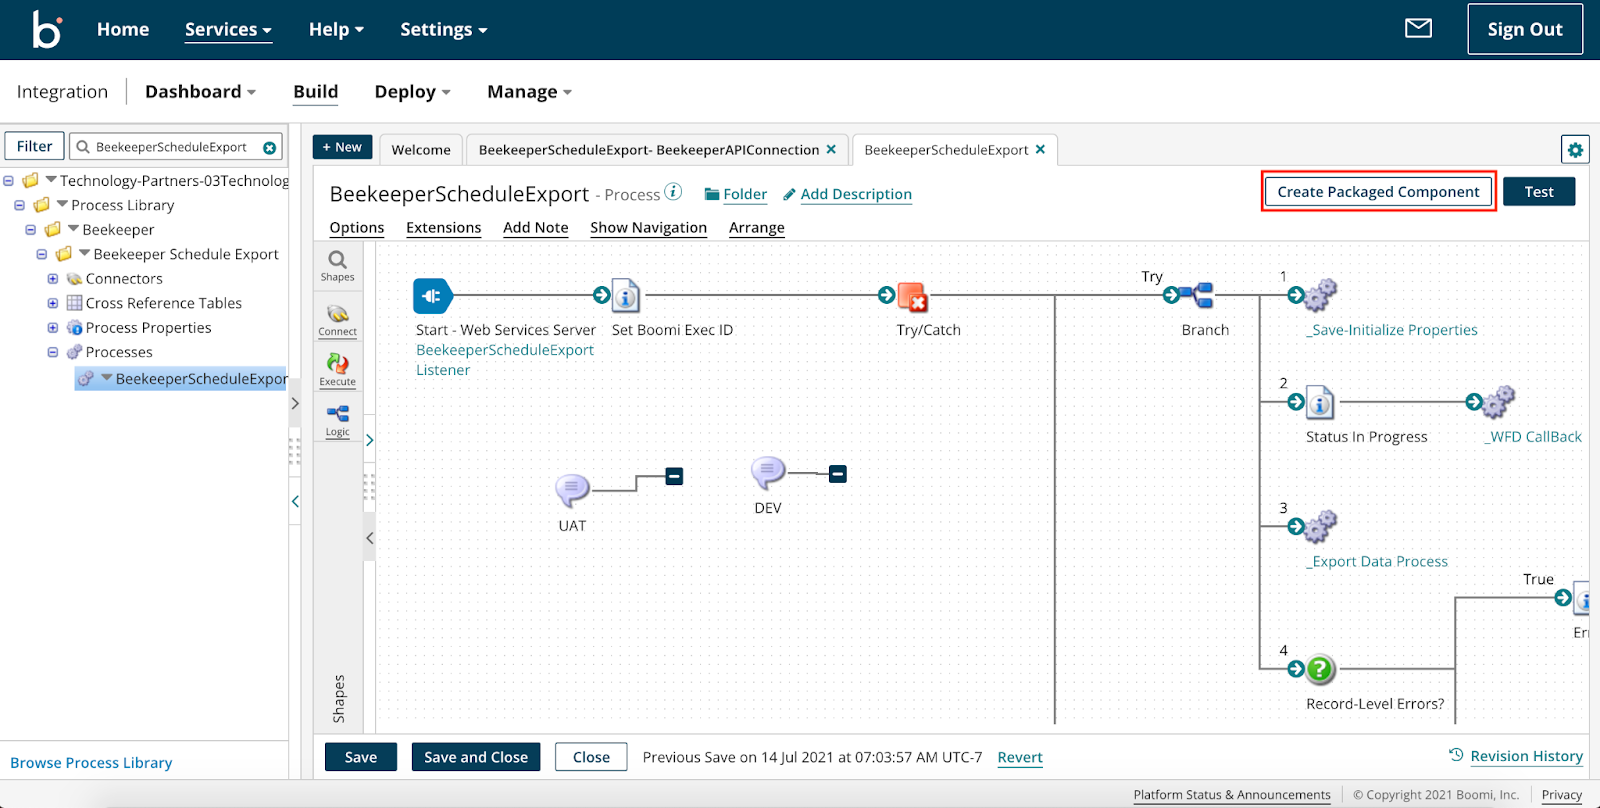
Task: Expand the Connectors folder
Action: pos(53,279)
